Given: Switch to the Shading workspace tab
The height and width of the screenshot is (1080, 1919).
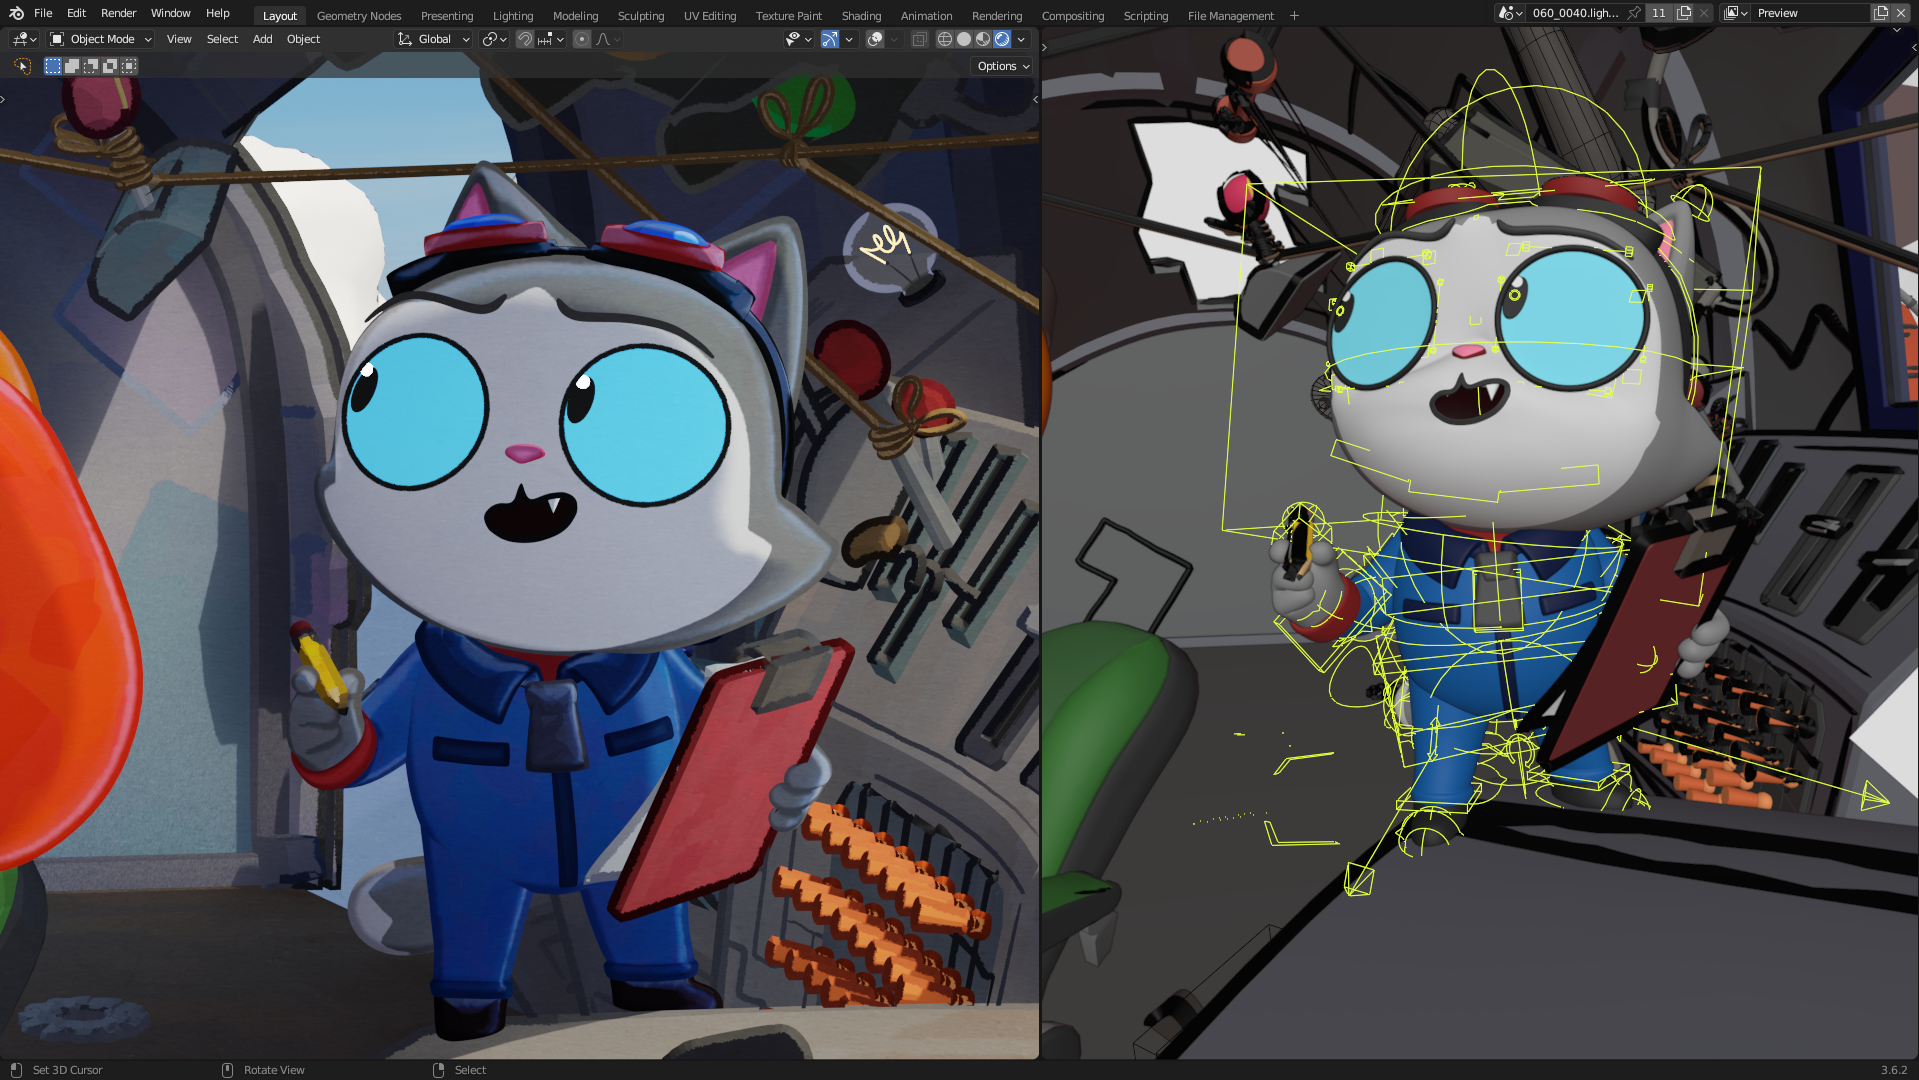Looking at the screenshot, I should point(861,16).
